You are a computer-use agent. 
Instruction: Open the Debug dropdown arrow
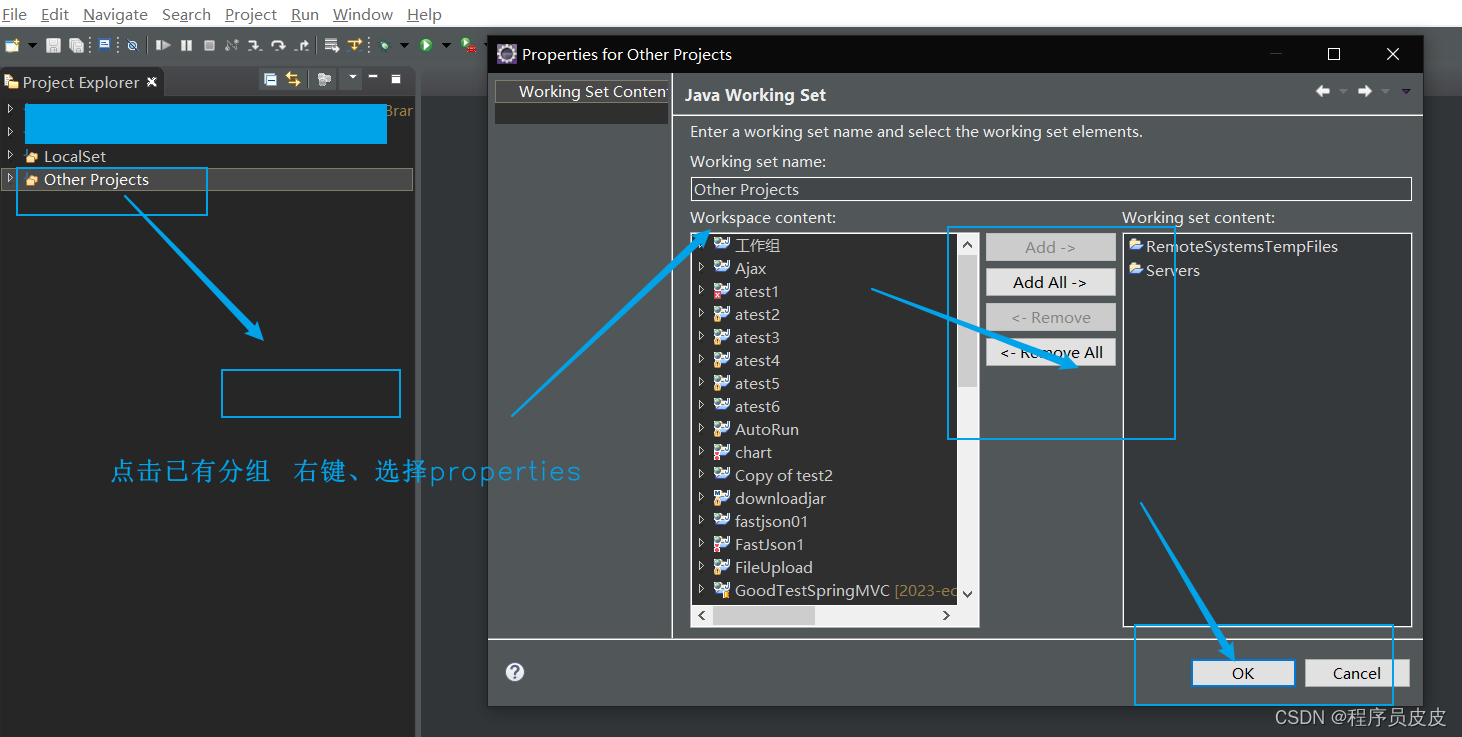[404, 45]
